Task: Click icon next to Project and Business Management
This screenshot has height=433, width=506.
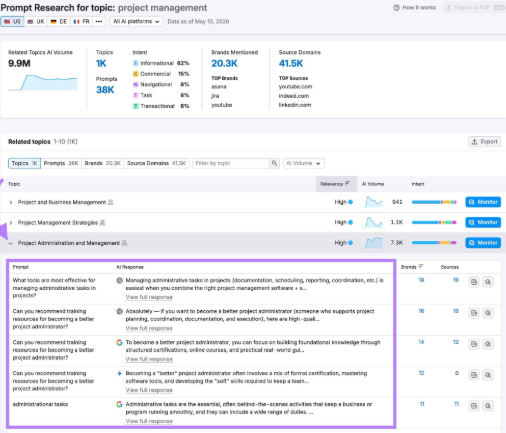Action: tap(111, 202)
